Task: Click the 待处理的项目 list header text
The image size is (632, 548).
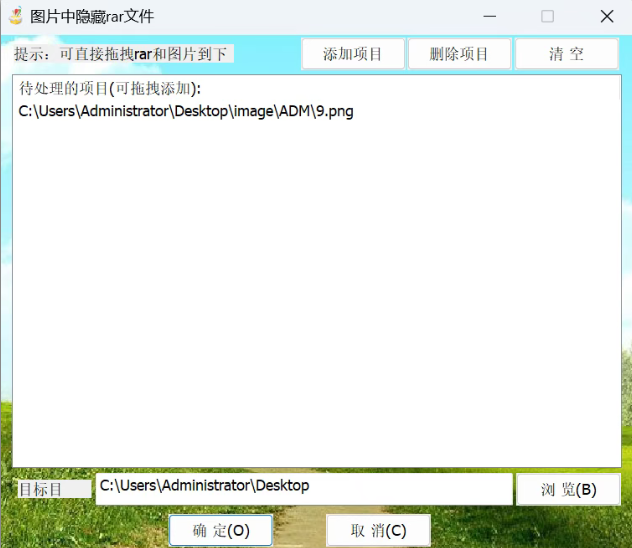Action: [111, 89]
